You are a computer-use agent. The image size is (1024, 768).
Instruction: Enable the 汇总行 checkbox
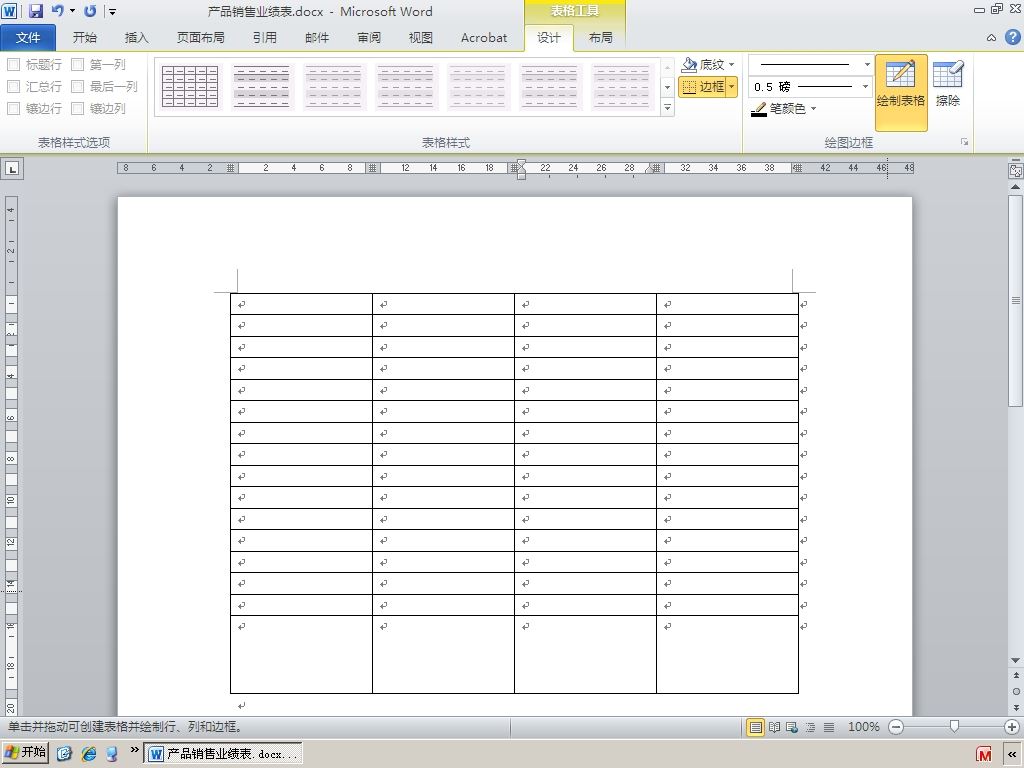coord(13,86)
